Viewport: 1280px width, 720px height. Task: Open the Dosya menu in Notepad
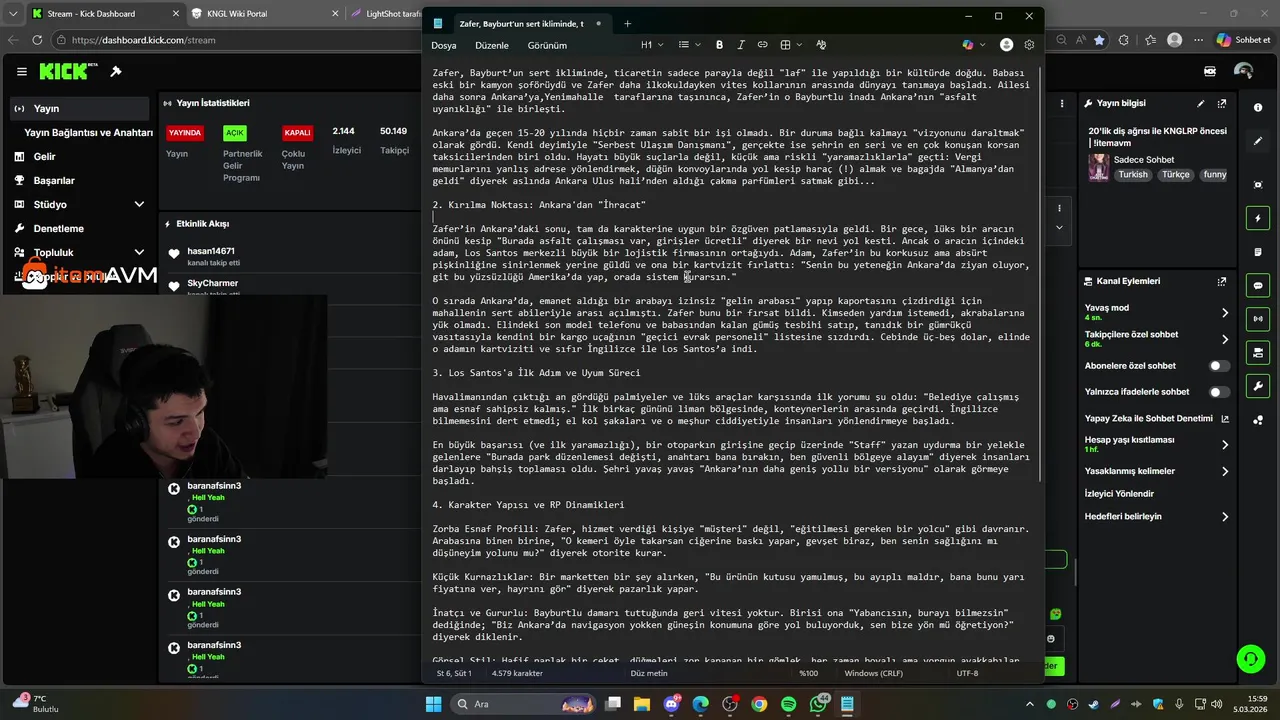(x=444, y=45)
